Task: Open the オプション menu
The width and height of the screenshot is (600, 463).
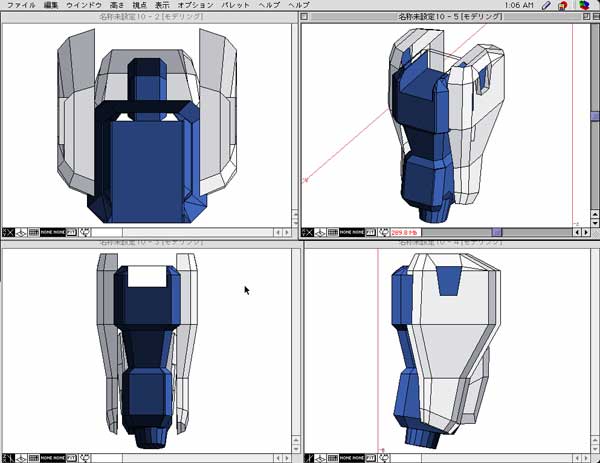Action: (x=196, y=5)
